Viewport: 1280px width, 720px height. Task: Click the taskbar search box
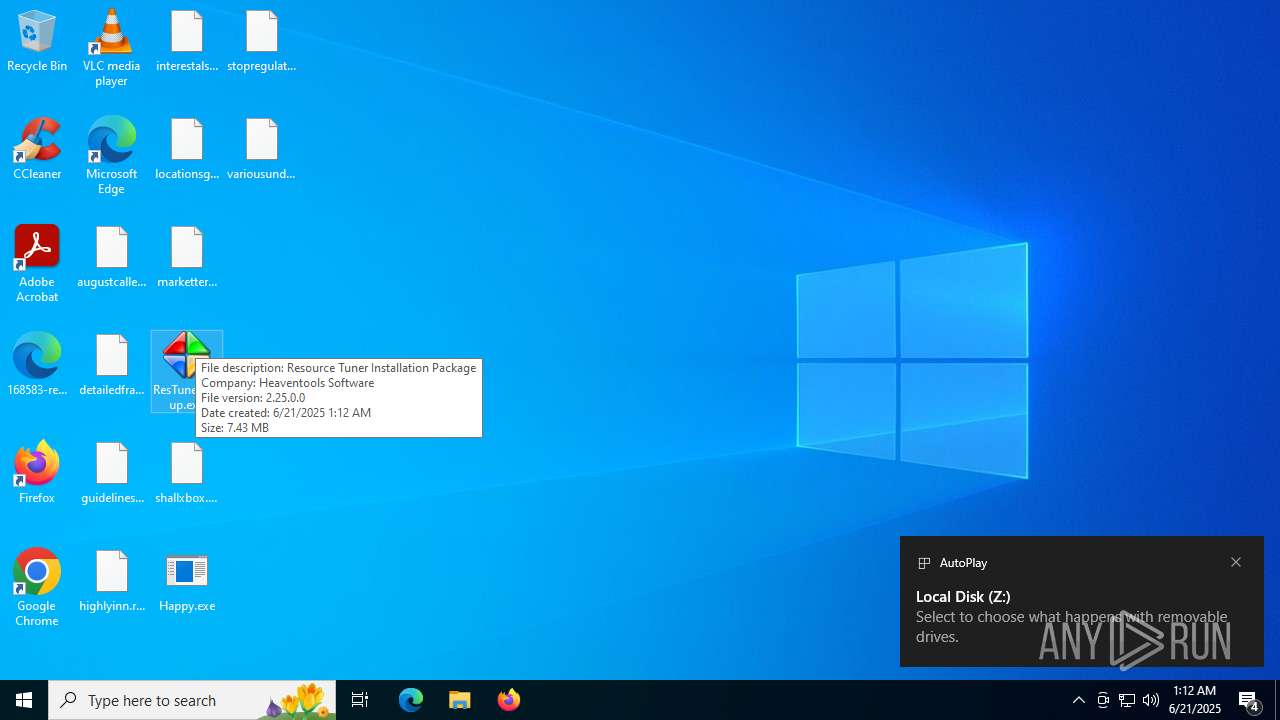click(192, 700)
